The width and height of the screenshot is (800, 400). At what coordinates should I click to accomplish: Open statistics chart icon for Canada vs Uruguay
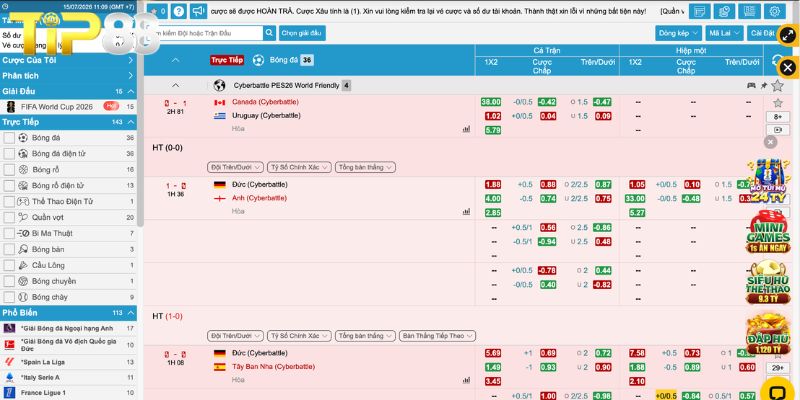pyautogui.click(x=466, y=129)
